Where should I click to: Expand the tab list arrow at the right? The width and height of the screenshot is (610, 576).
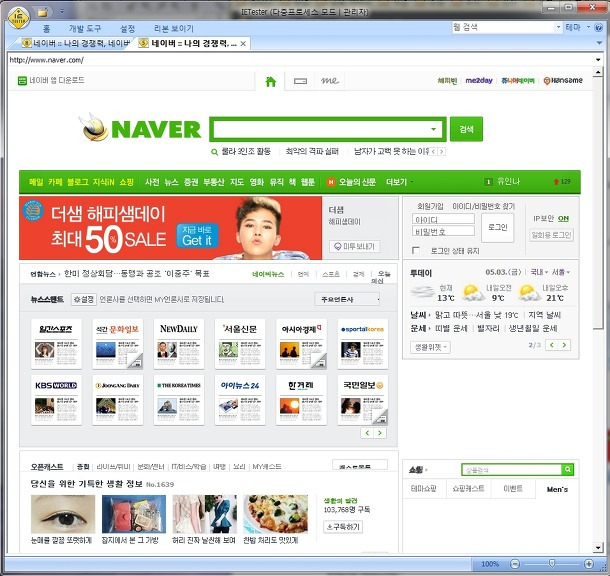coord(599,43)
